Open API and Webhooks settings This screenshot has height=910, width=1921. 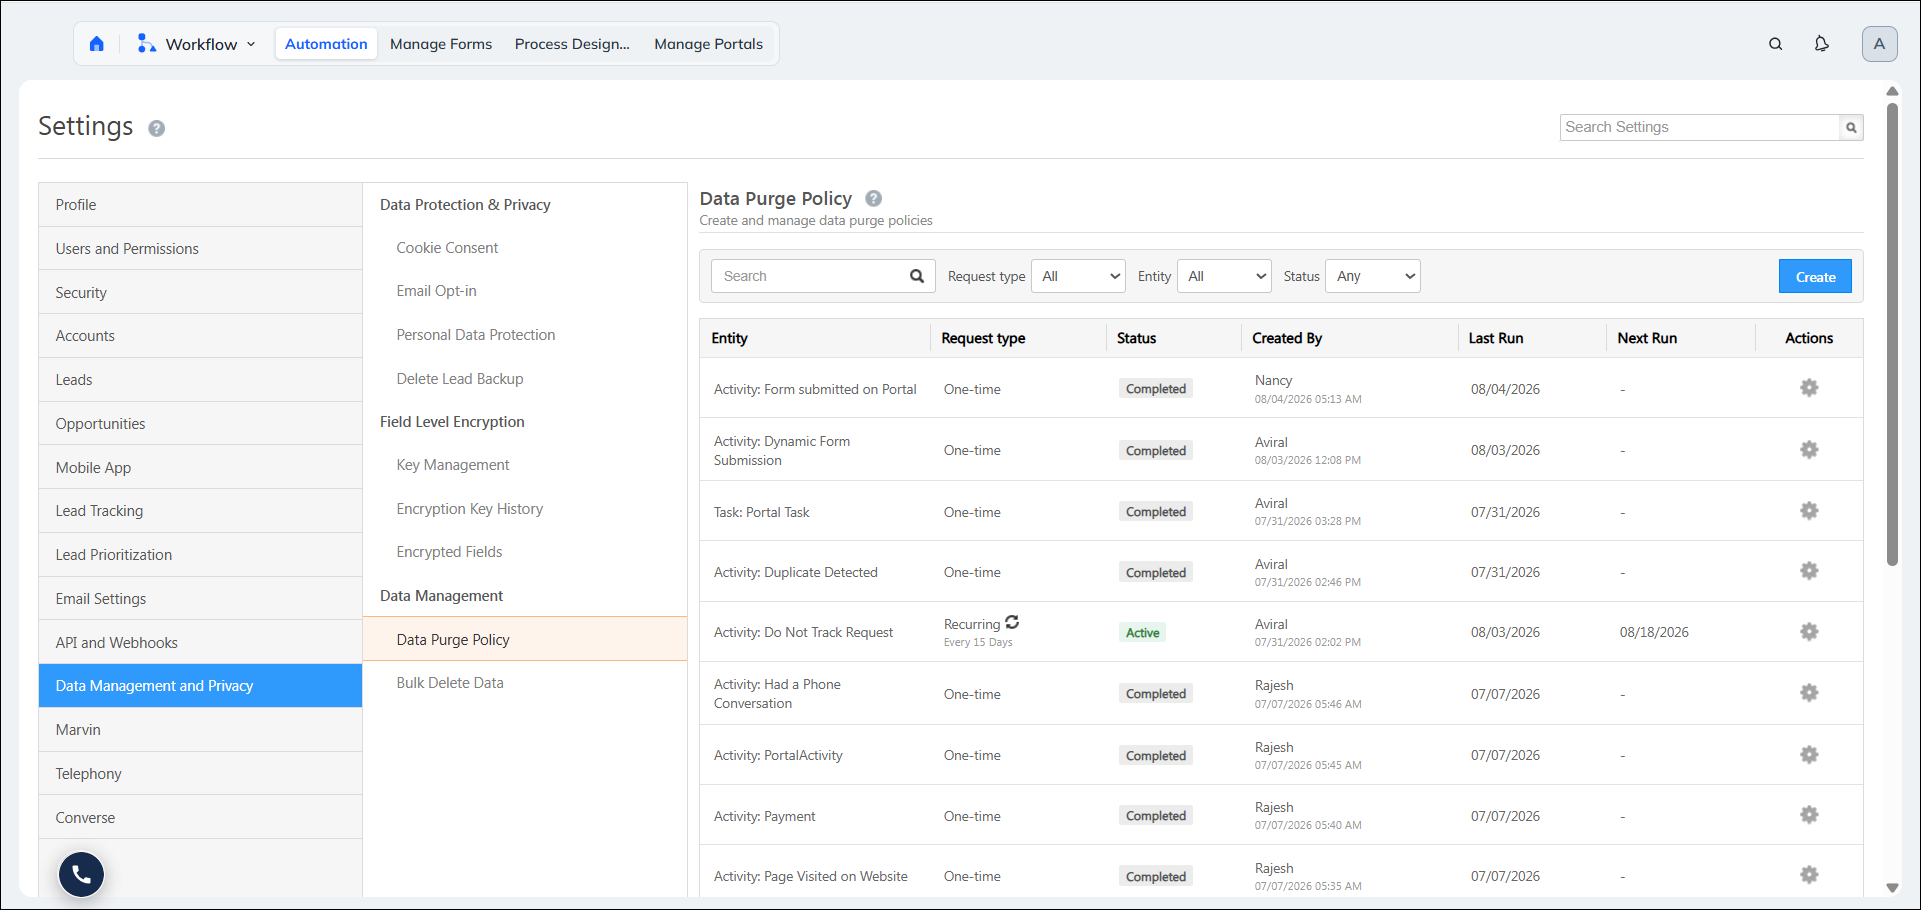(200, 643)
